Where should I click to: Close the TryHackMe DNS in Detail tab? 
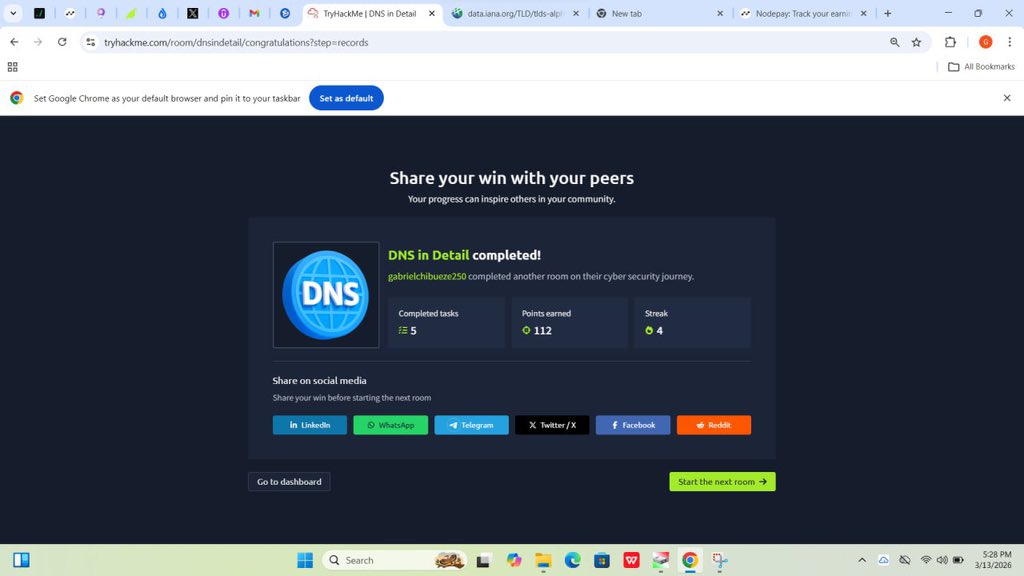pyautogui.click(x=432, y=13)
